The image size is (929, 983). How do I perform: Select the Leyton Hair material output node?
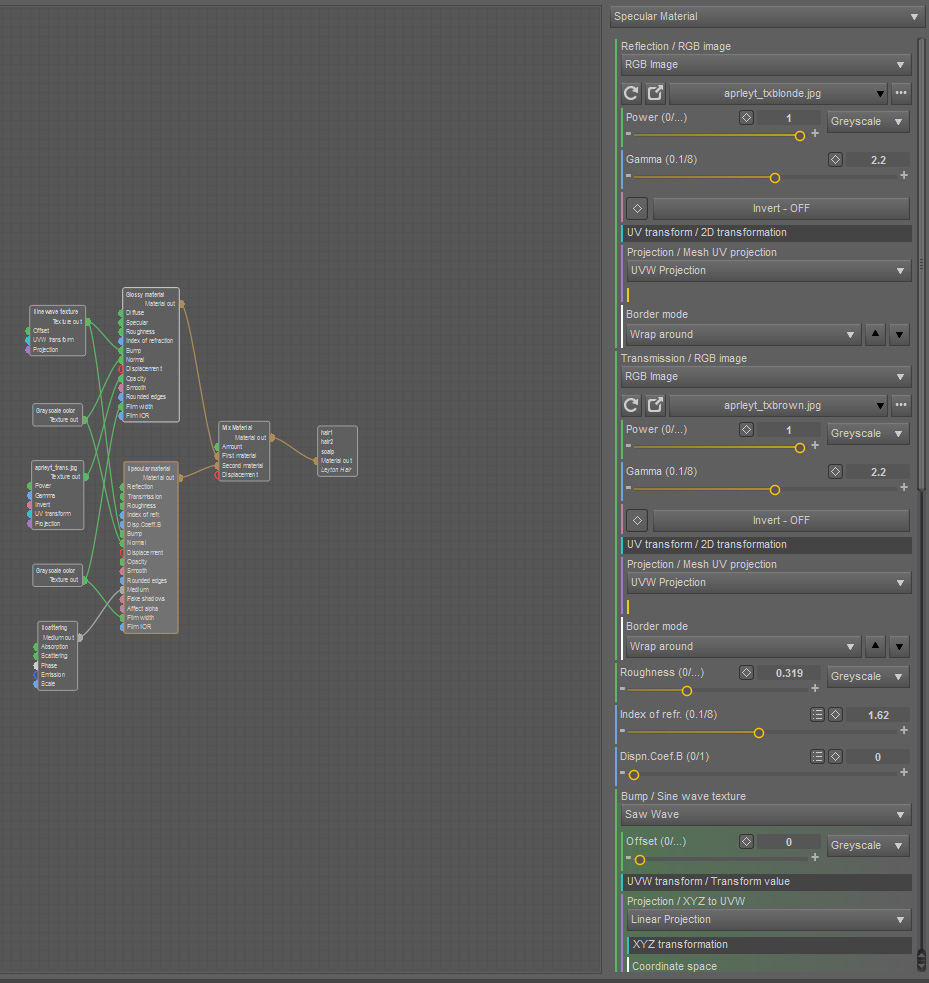coord(337,451)
